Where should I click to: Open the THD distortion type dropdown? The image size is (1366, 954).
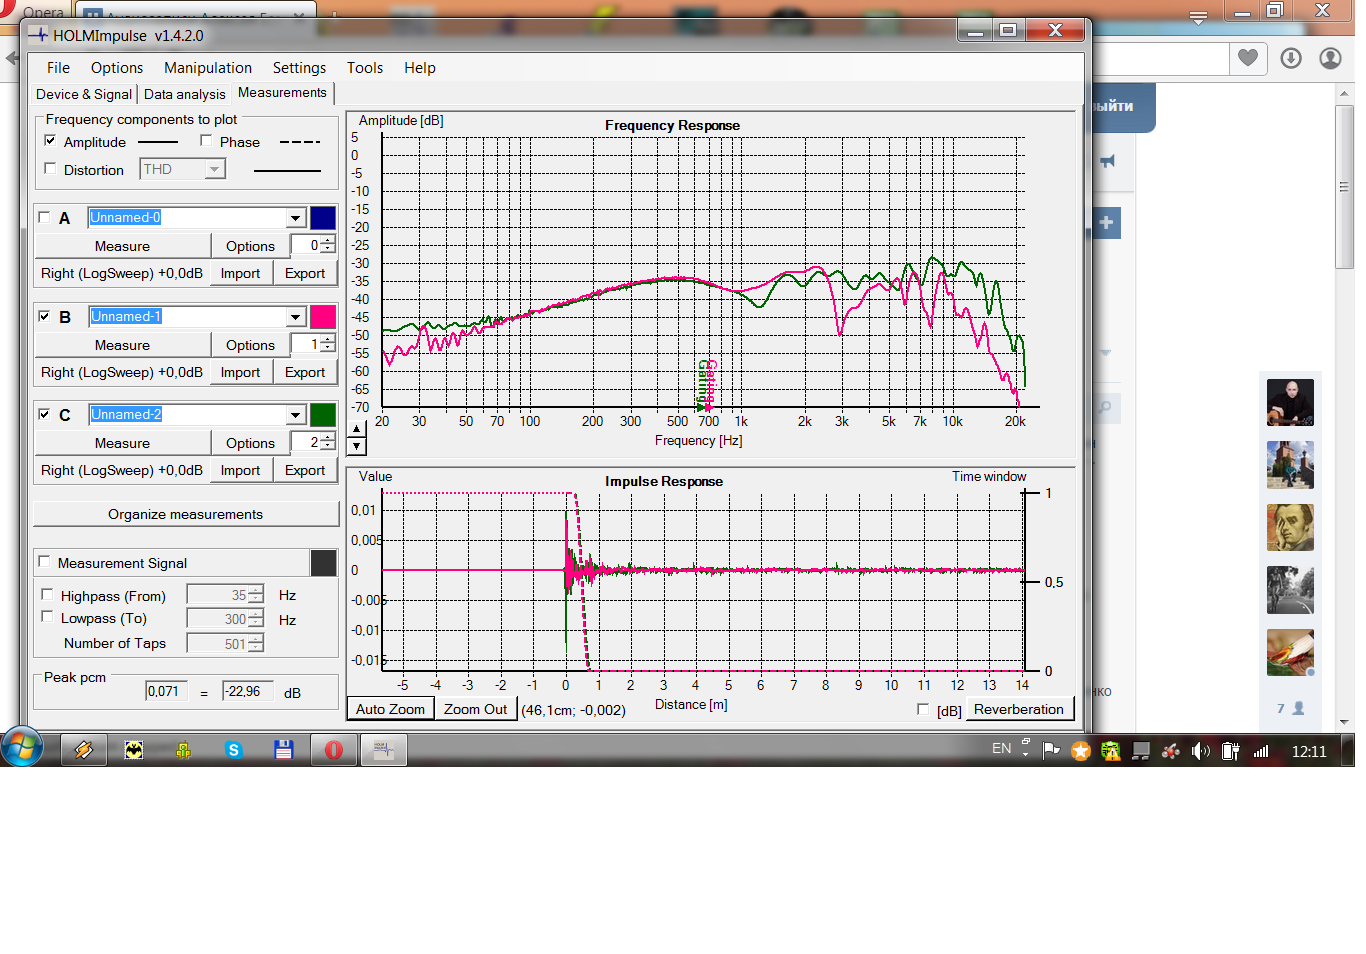pyautogui.click(x=214, y=170)
